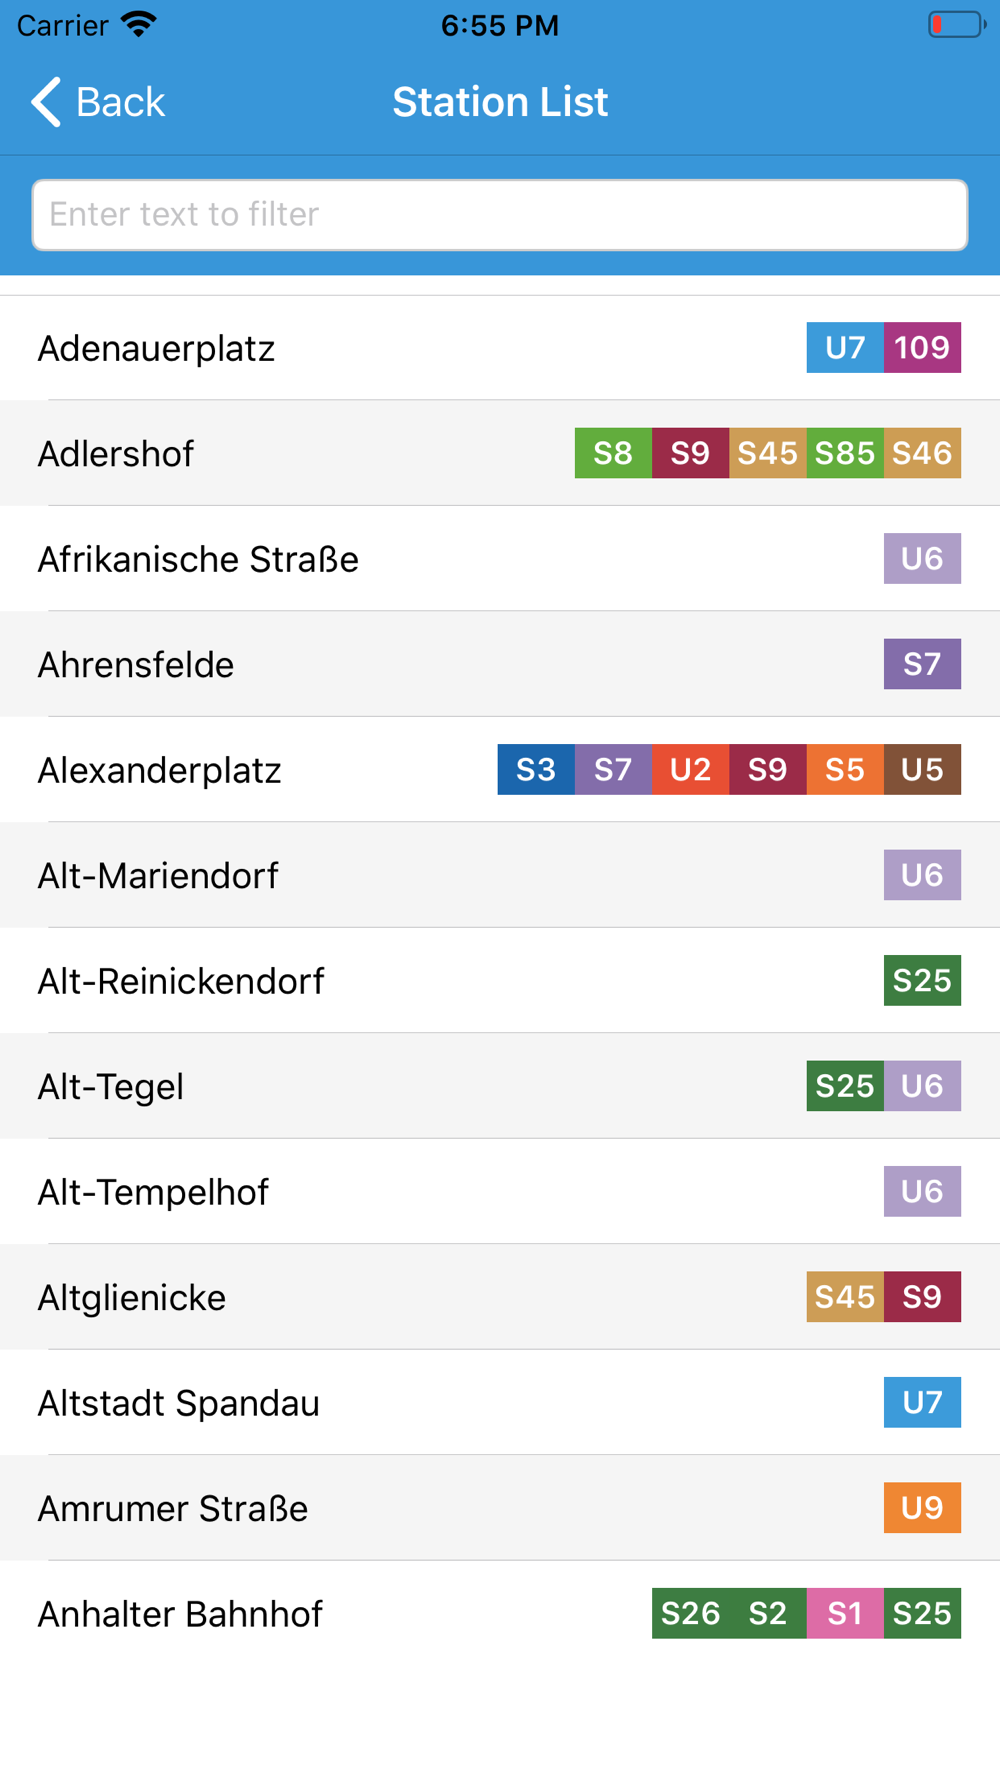Tap the brown U5 swatch on Alexanderplatz
Viewport: 1000px width, 1778px height.
click(x=922, y=769)
